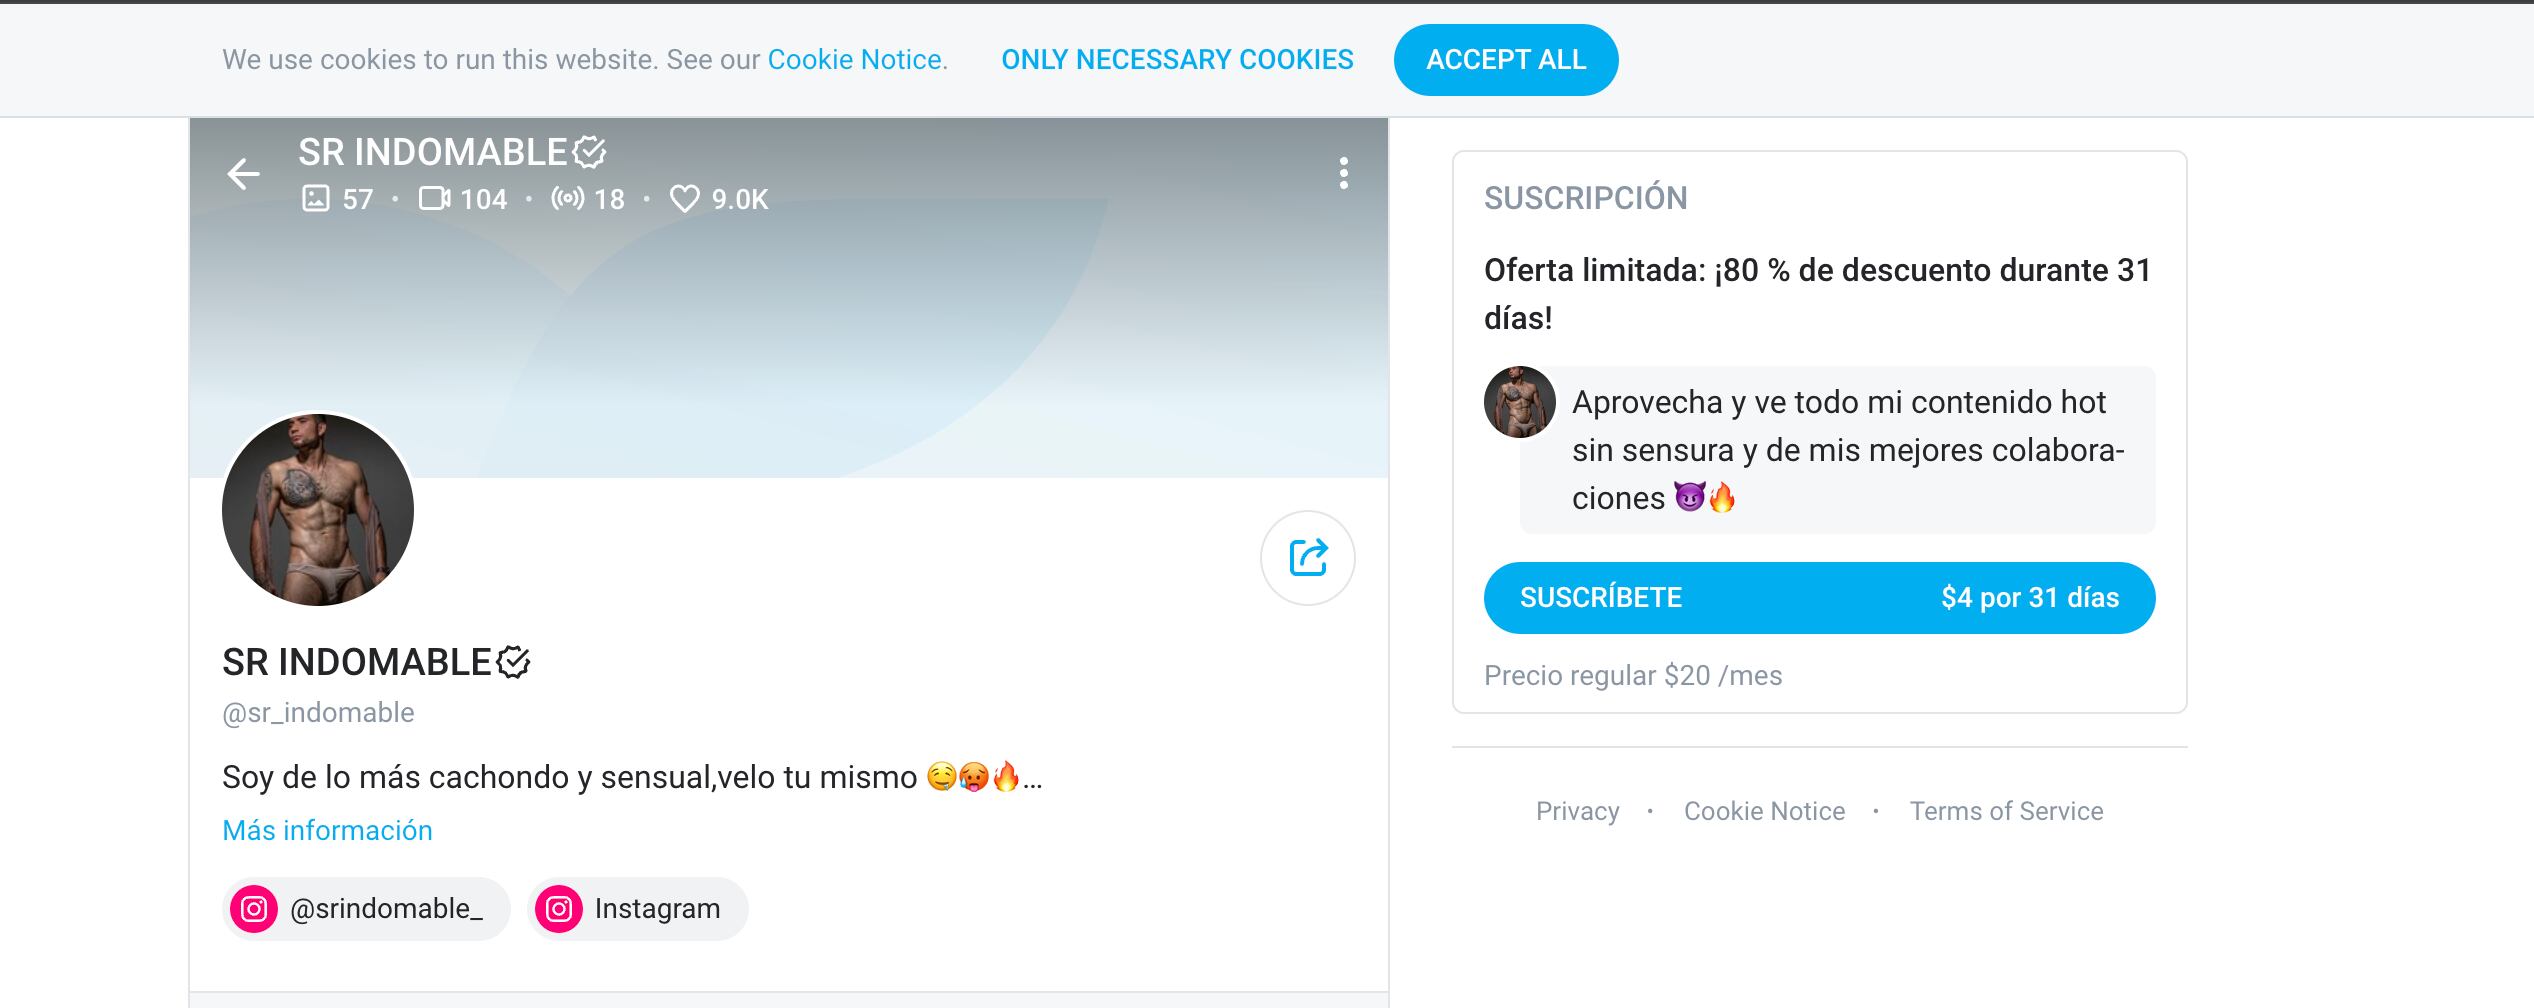The width and height of the screenshot is (2534, 1008).
Task: Click footer Cookie Notice link
Action: tap(1764, 811)
